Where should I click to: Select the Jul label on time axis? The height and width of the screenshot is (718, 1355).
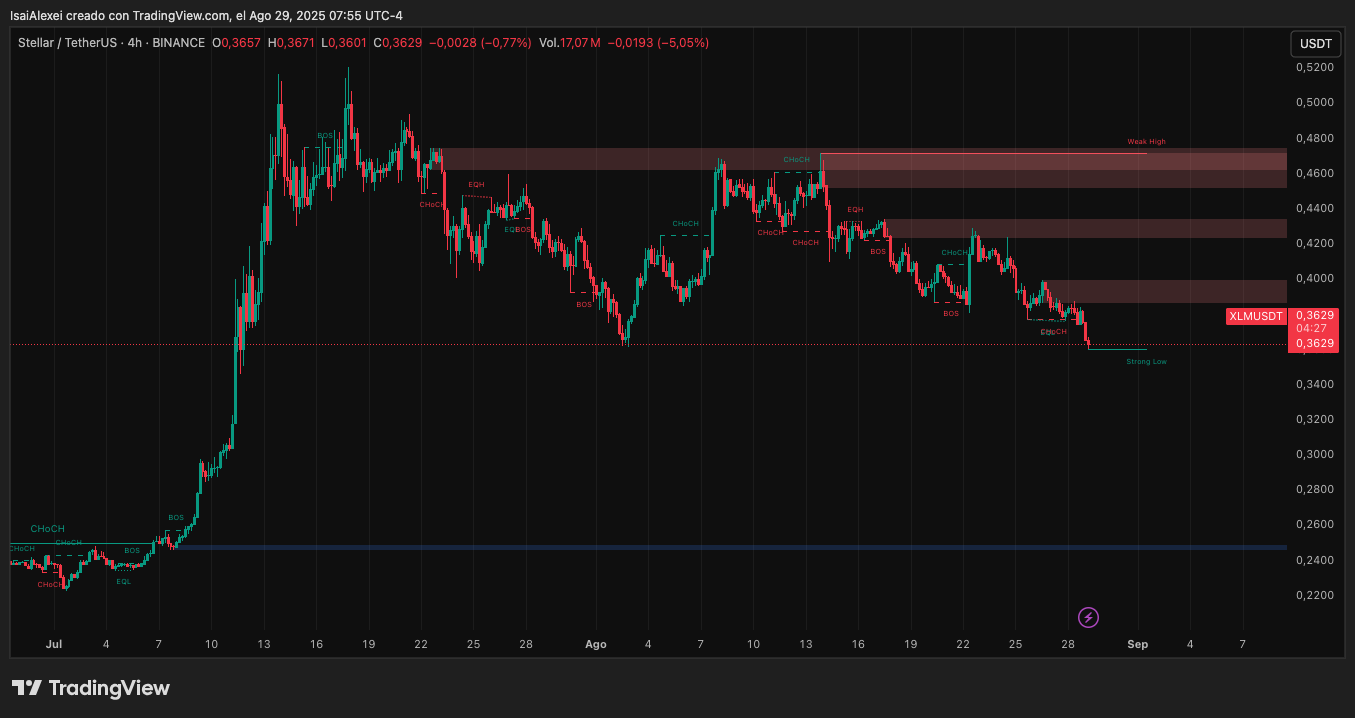pyautogui.click(x=53, y=645)
